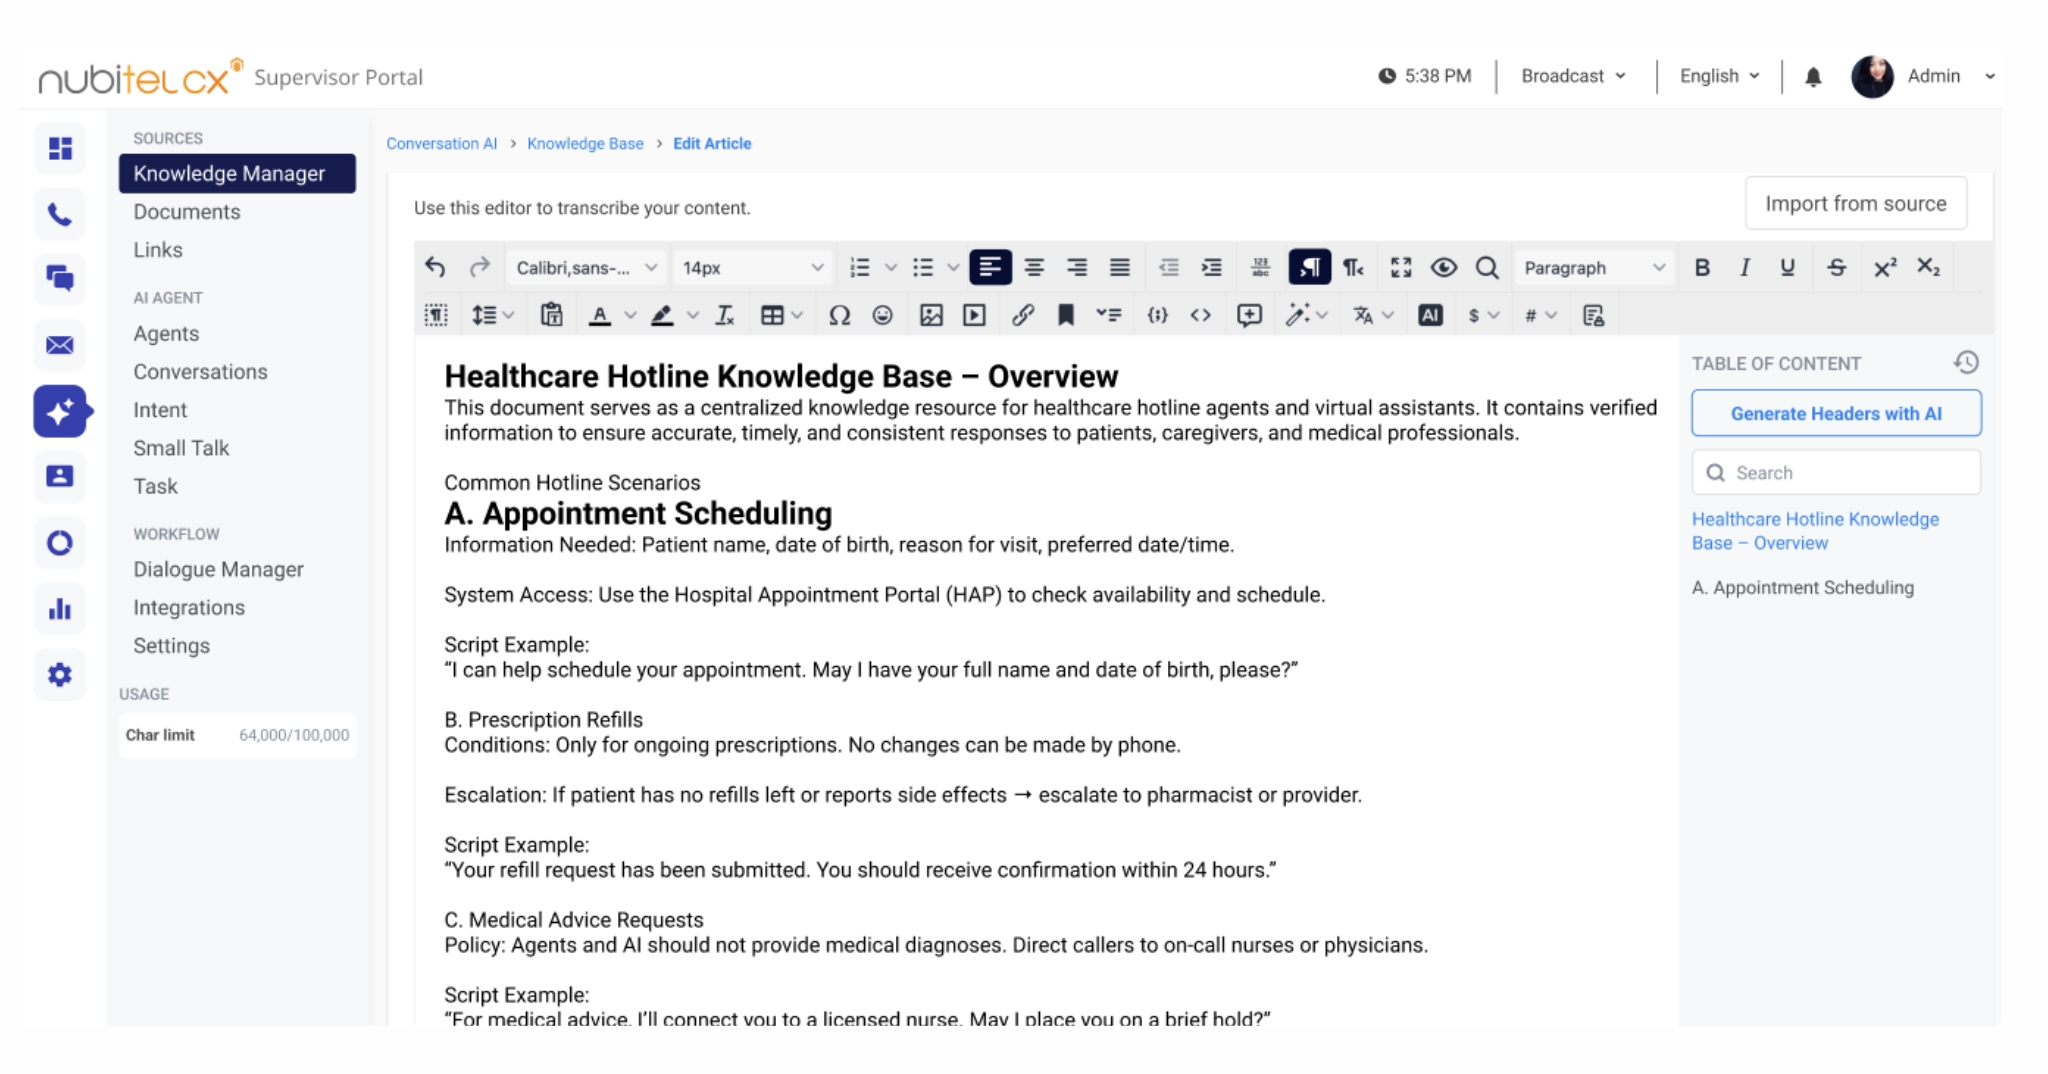Click the table of content history icon
Screen dimensions: 2048x1074
[1966, 363]
